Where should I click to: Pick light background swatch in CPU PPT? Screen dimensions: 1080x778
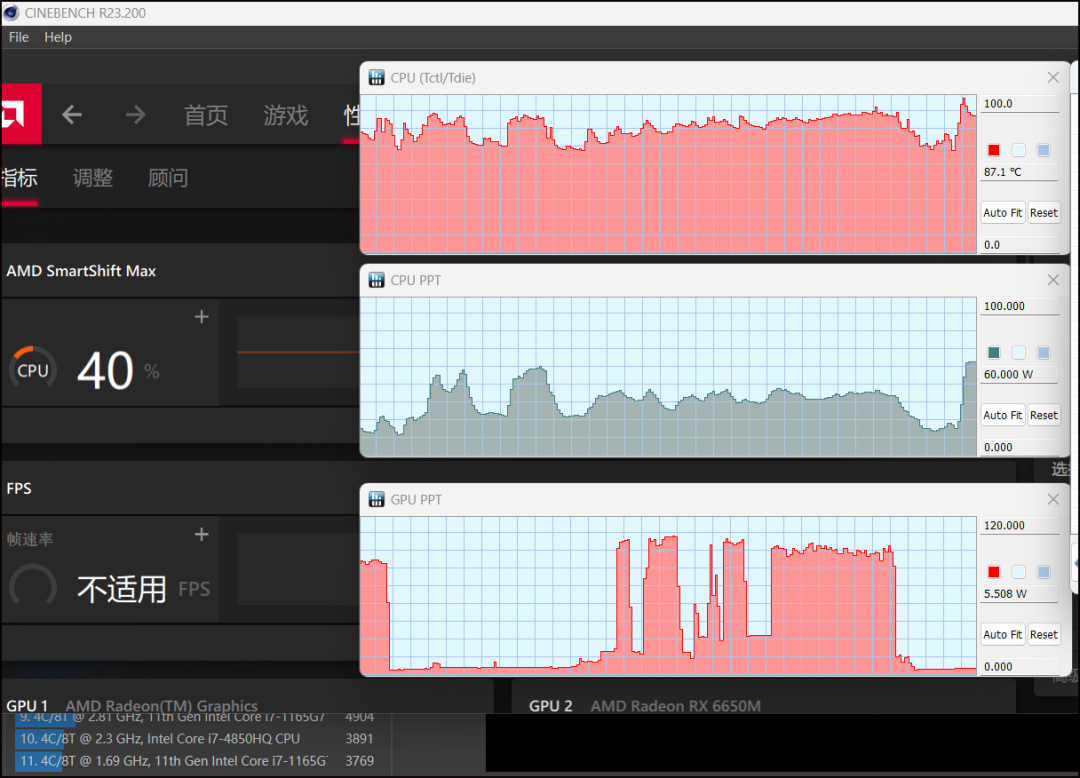1019,353
